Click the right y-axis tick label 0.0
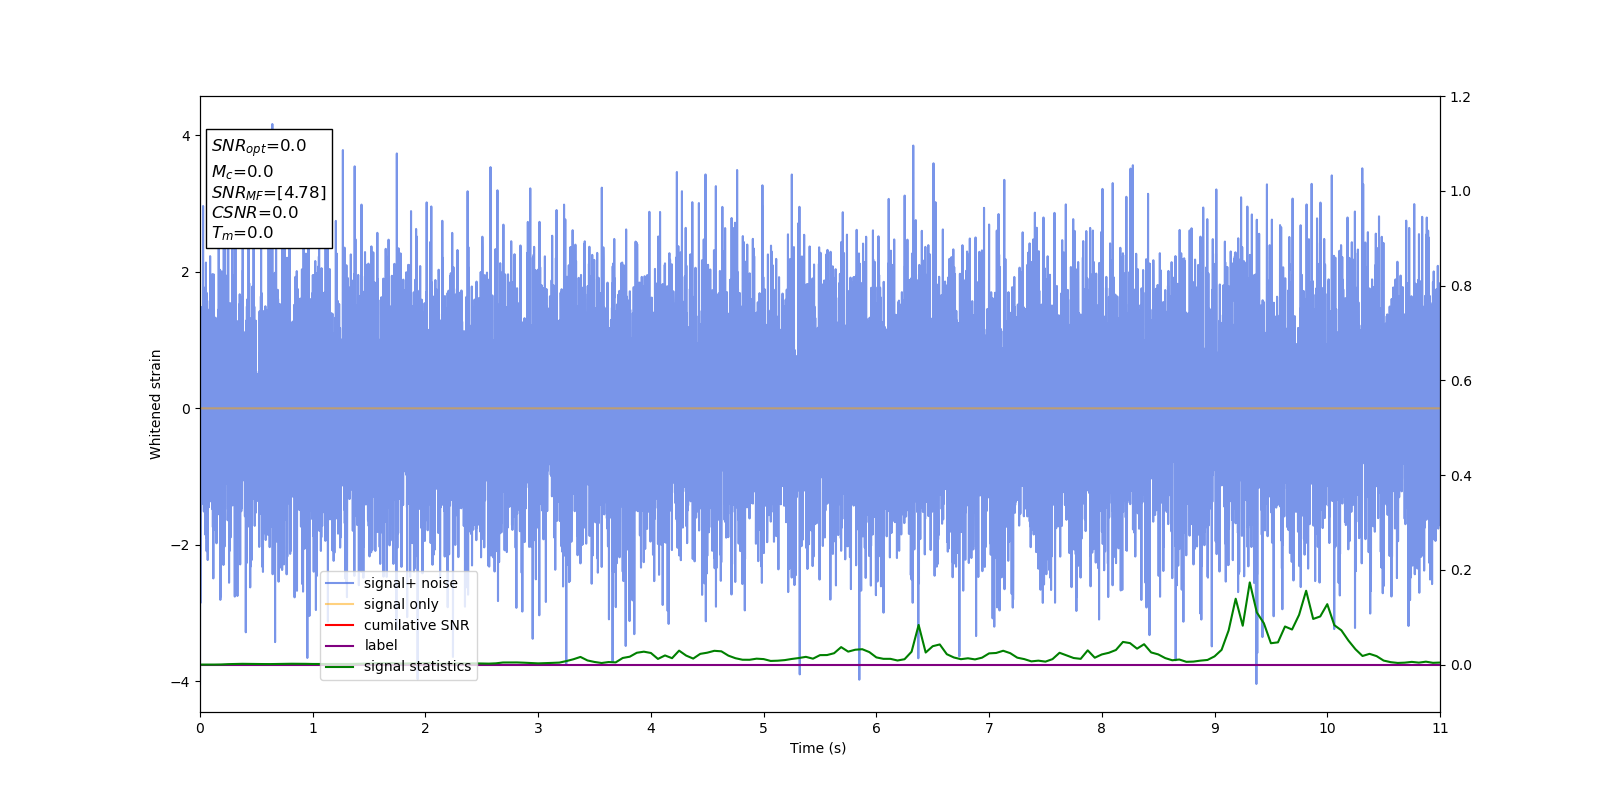The image size is (1600, 800). pos(1460,665)
